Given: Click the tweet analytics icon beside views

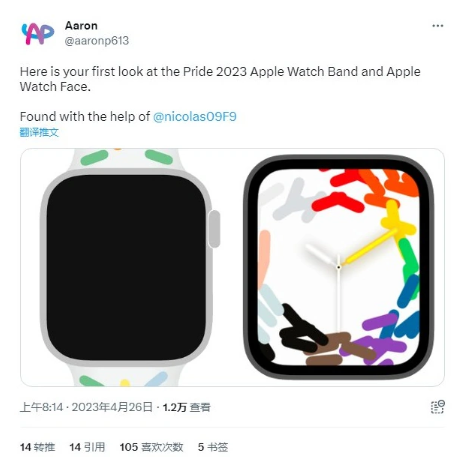Looking at the screenshot, I should (x=438, y=407).
